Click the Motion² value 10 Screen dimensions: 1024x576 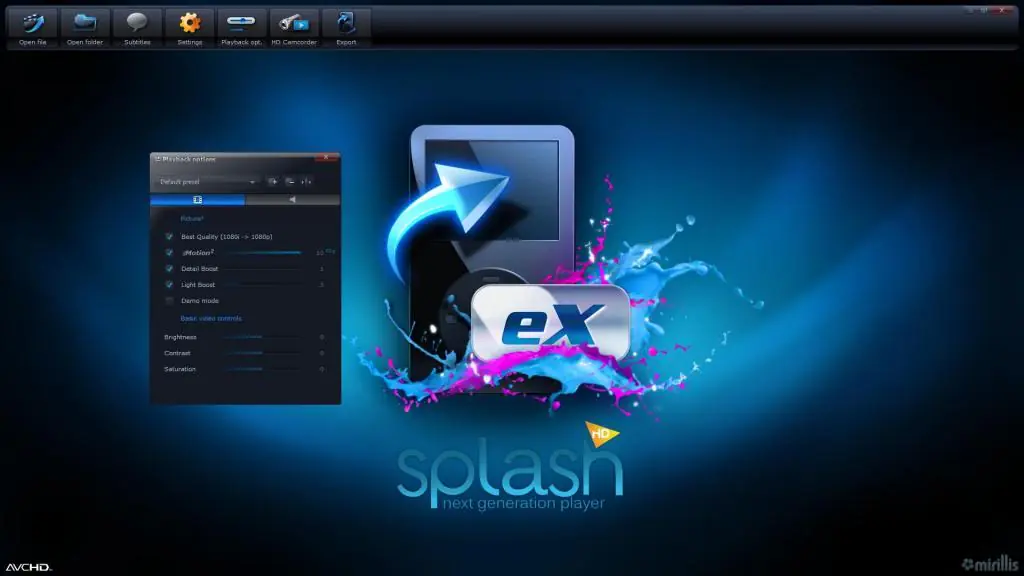320,252
